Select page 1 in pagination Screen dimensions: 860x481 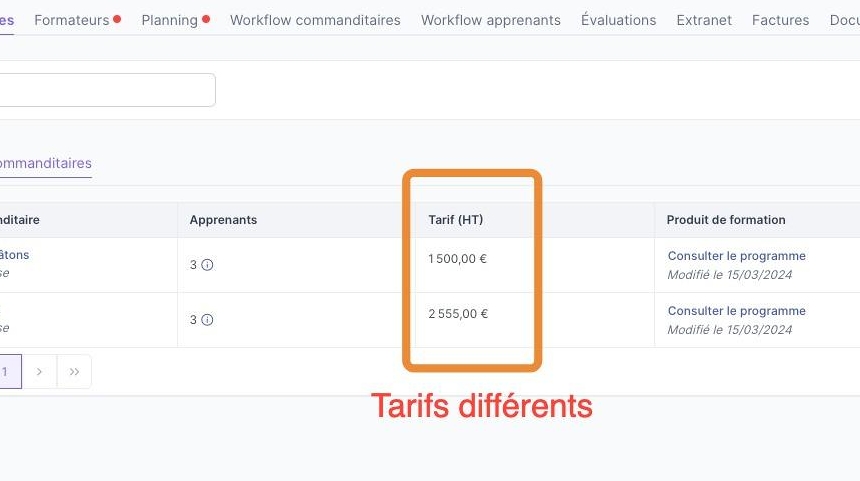pyautogui.click(x=6, y=371)
